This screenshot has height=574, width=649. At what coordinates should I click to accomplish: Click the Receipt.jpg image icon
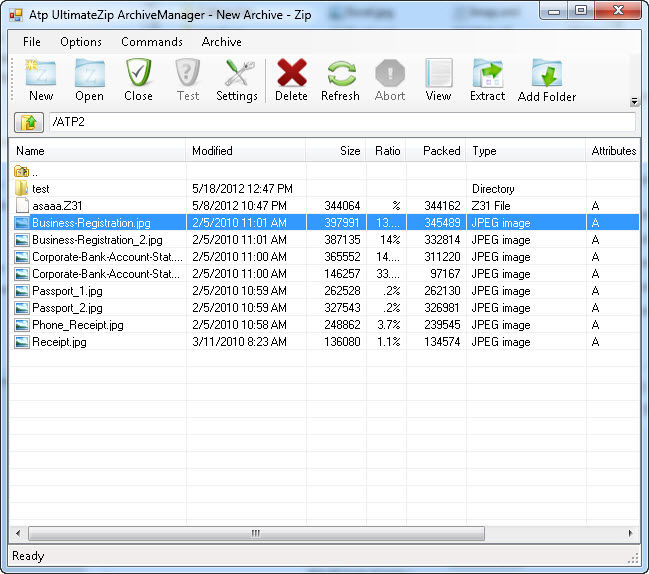(22, 342)
